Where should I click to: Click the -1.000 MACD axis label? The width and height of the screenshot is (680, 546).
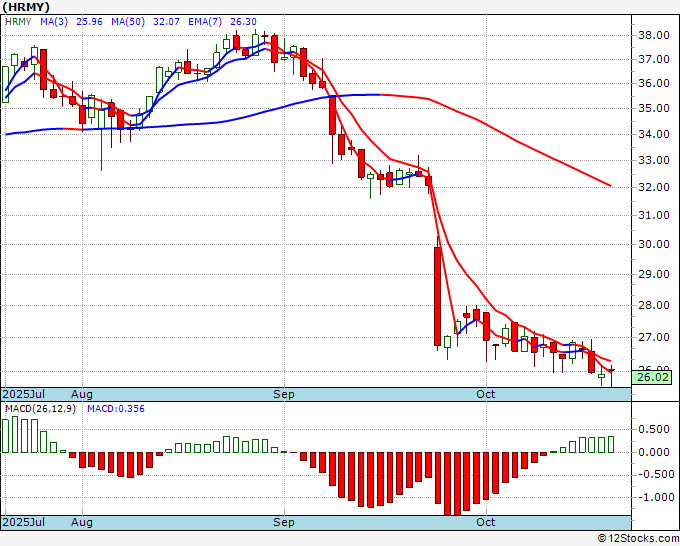[x=653, y=497]
